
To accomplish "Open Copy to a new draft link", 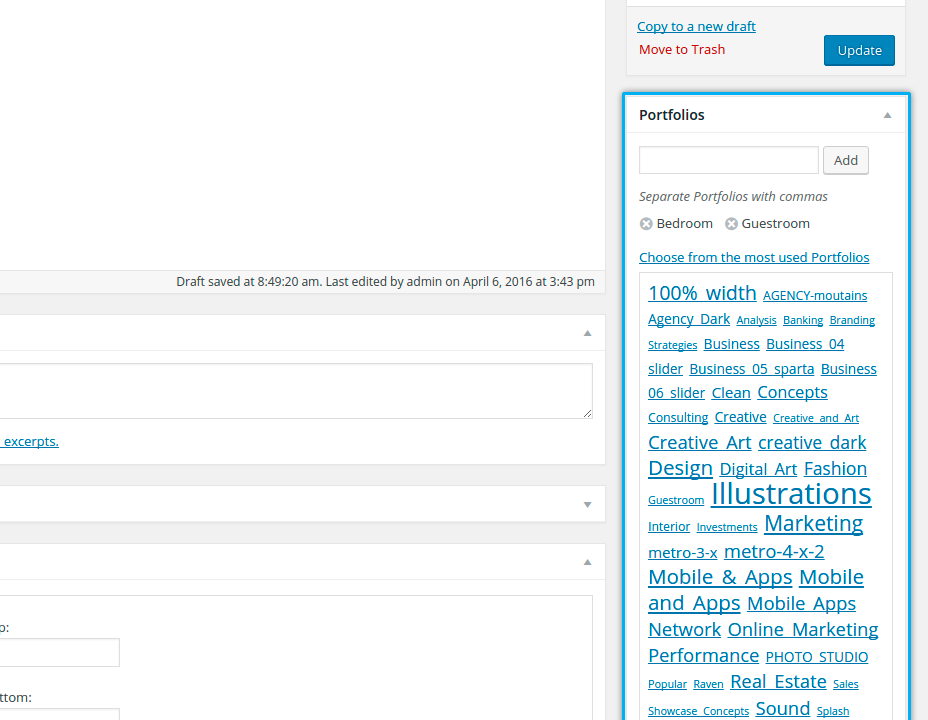I will point(696,27).
